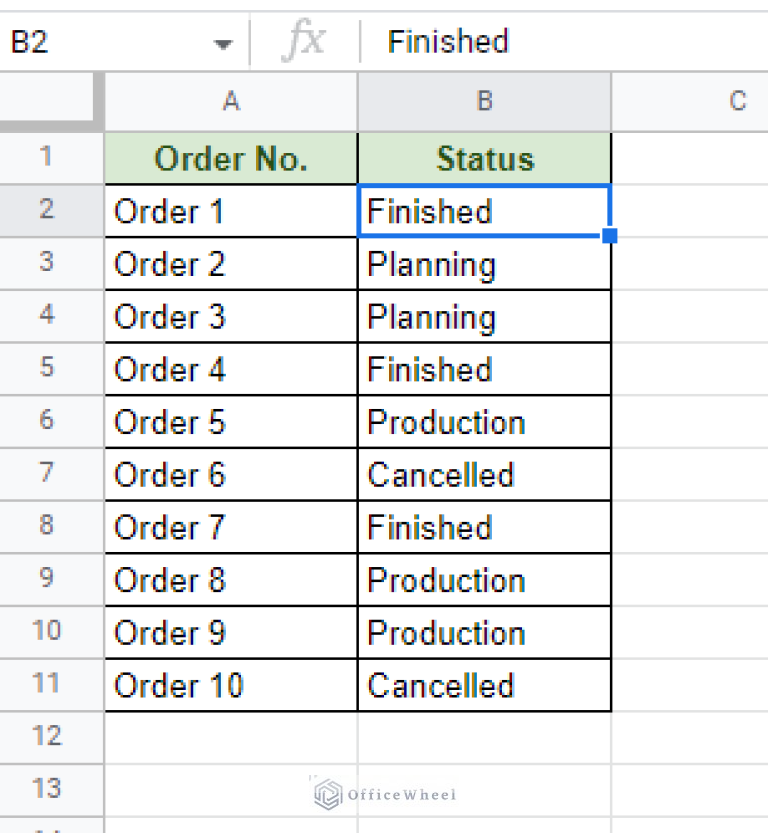768x833 pixels.
Task: Click the formula bar showing Finished
Action: 560,42
